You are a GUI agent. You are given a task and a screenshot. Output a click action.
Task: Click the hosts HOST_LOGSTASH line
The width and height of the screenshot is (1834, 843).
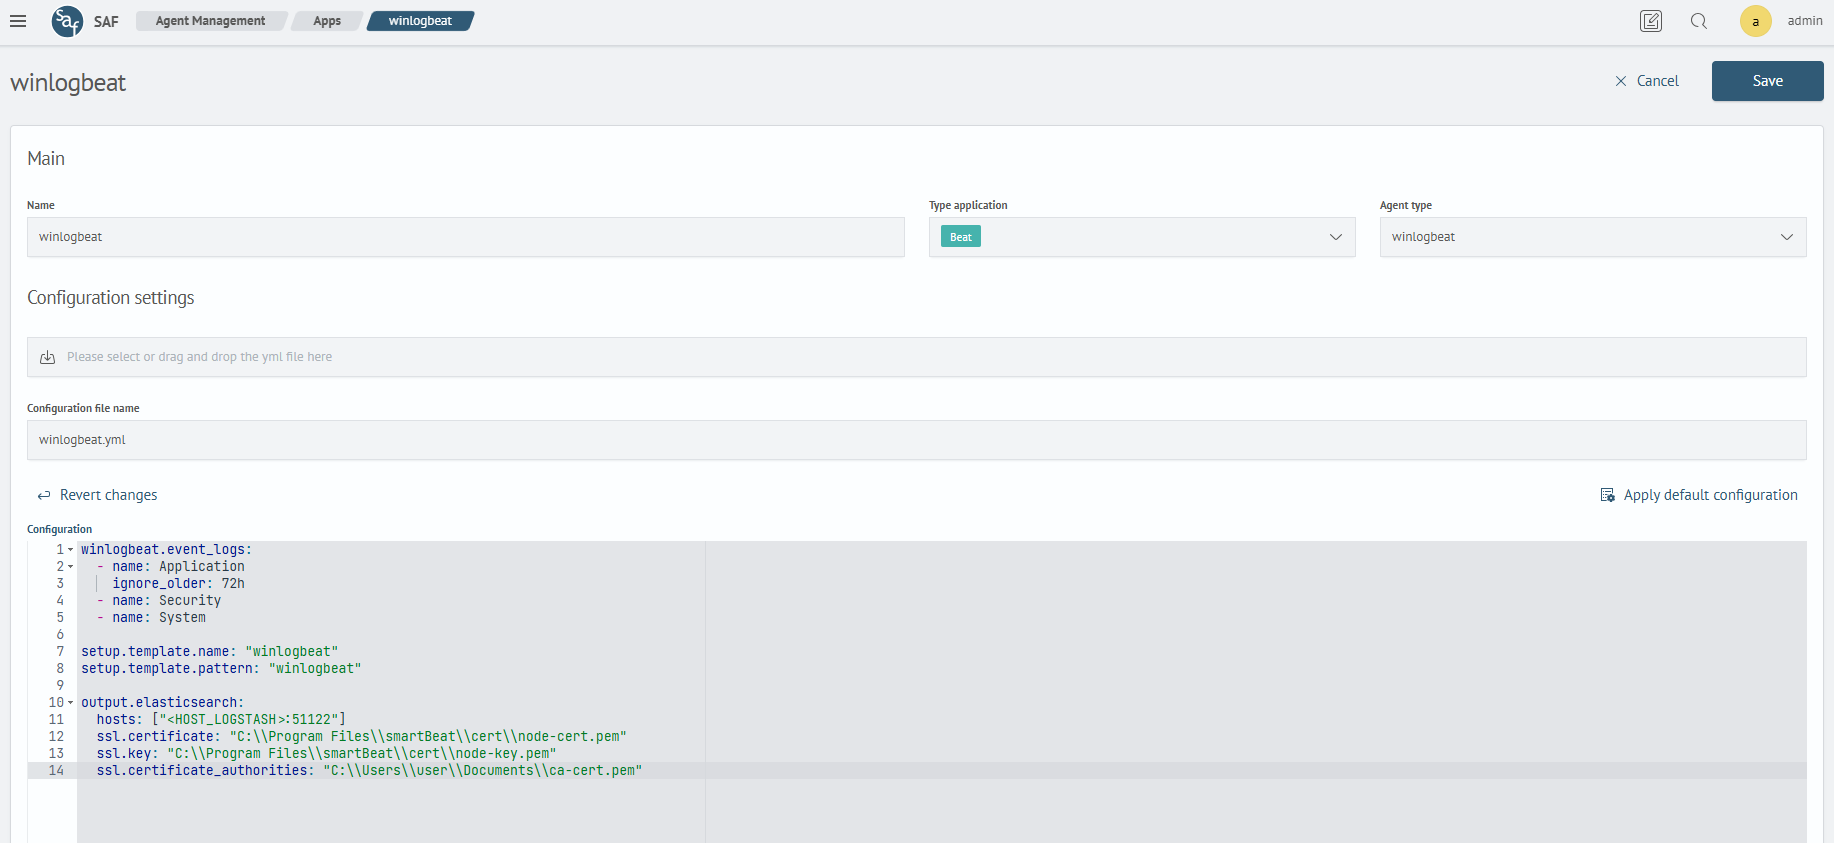[221, 720]
